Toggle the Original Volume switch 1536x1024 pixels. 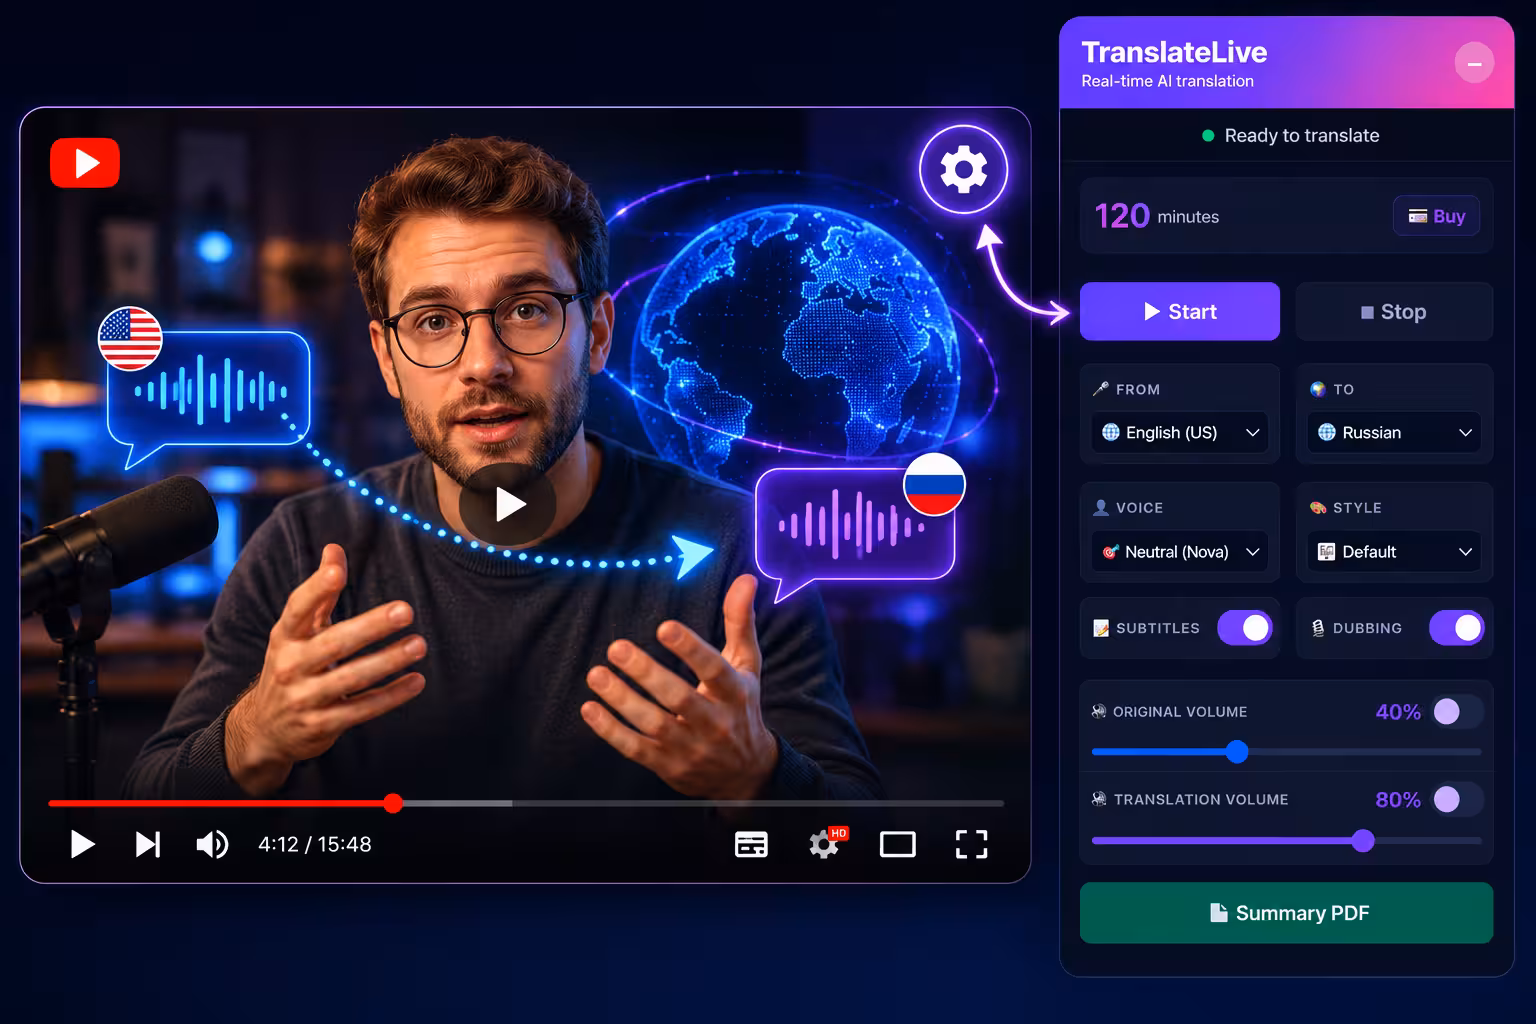1457,712
